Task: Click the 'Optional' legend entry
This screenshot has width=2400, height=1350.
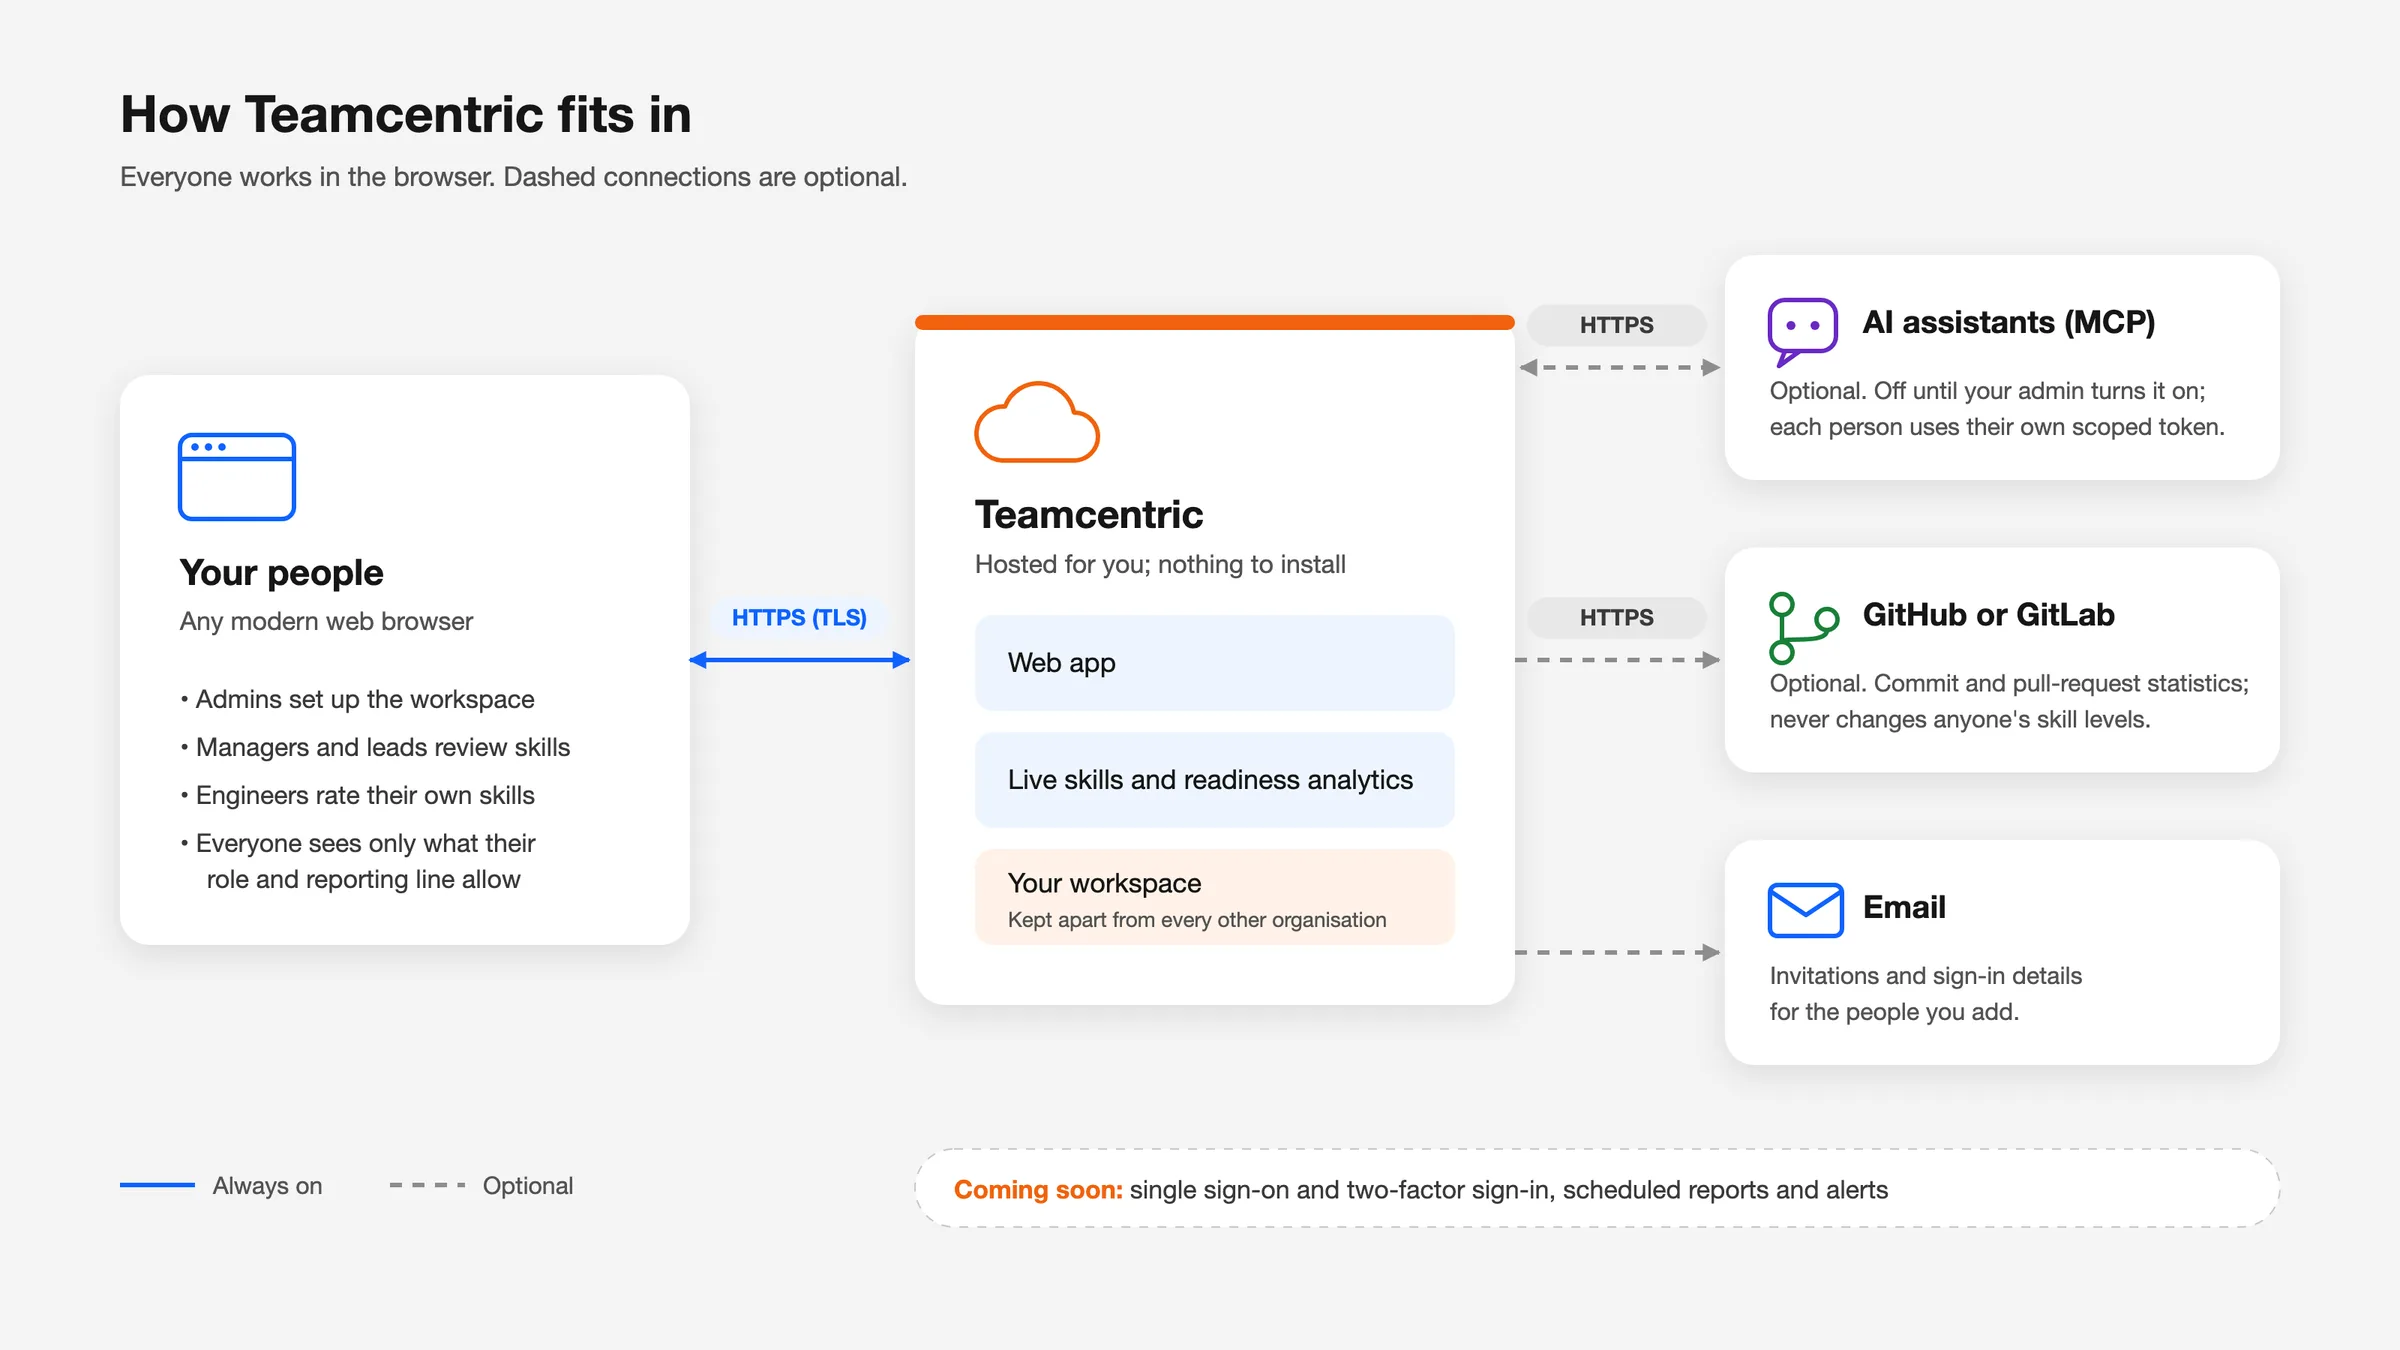Action: [481, 1186]
